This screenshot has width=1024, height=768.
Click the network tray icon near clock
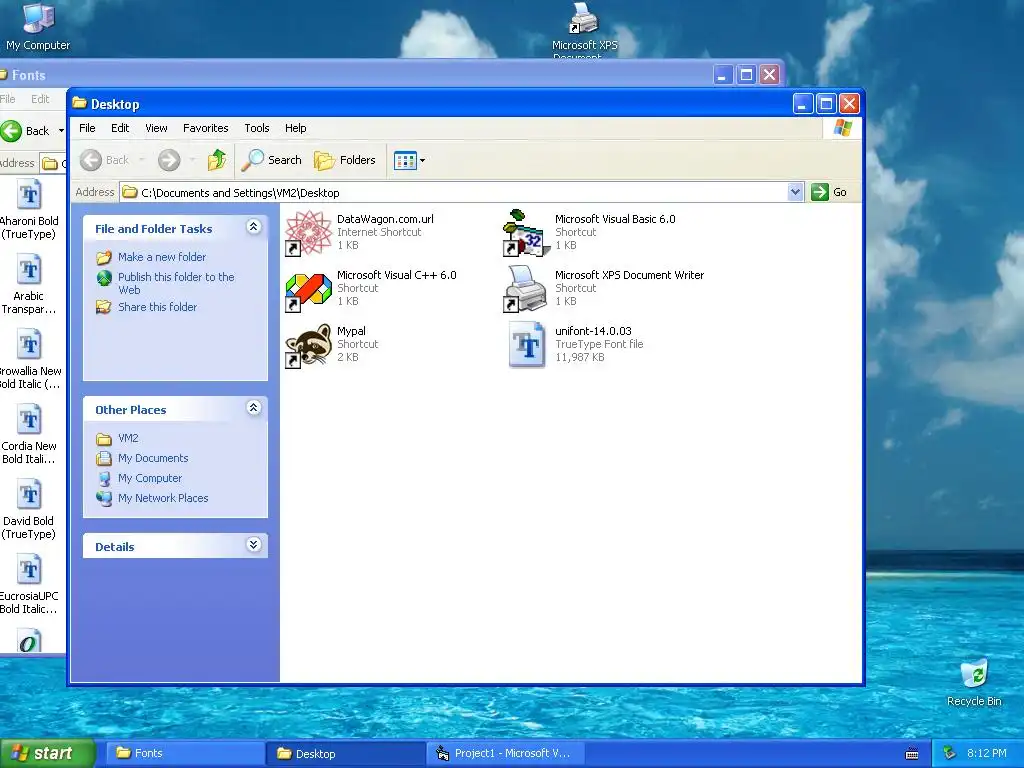point(950,753)
